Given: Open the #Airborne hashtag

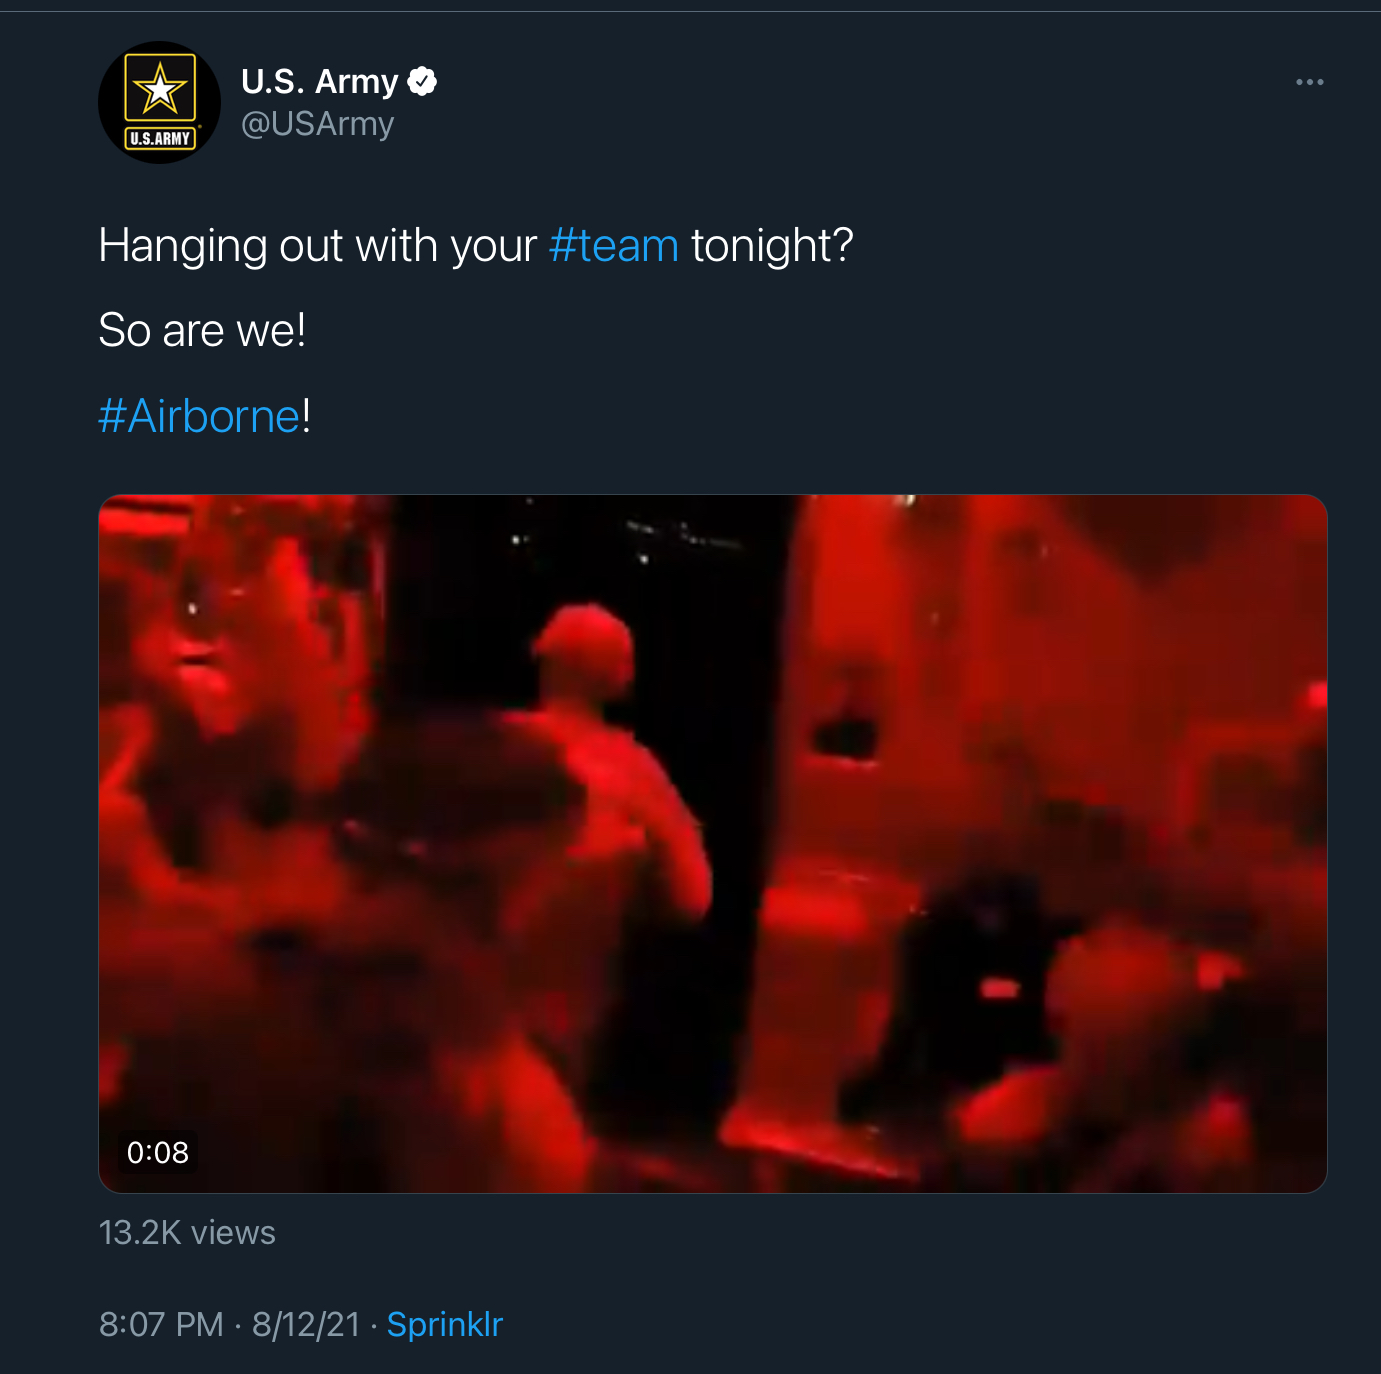Looking at the screenshot, I should click(200, 416).
